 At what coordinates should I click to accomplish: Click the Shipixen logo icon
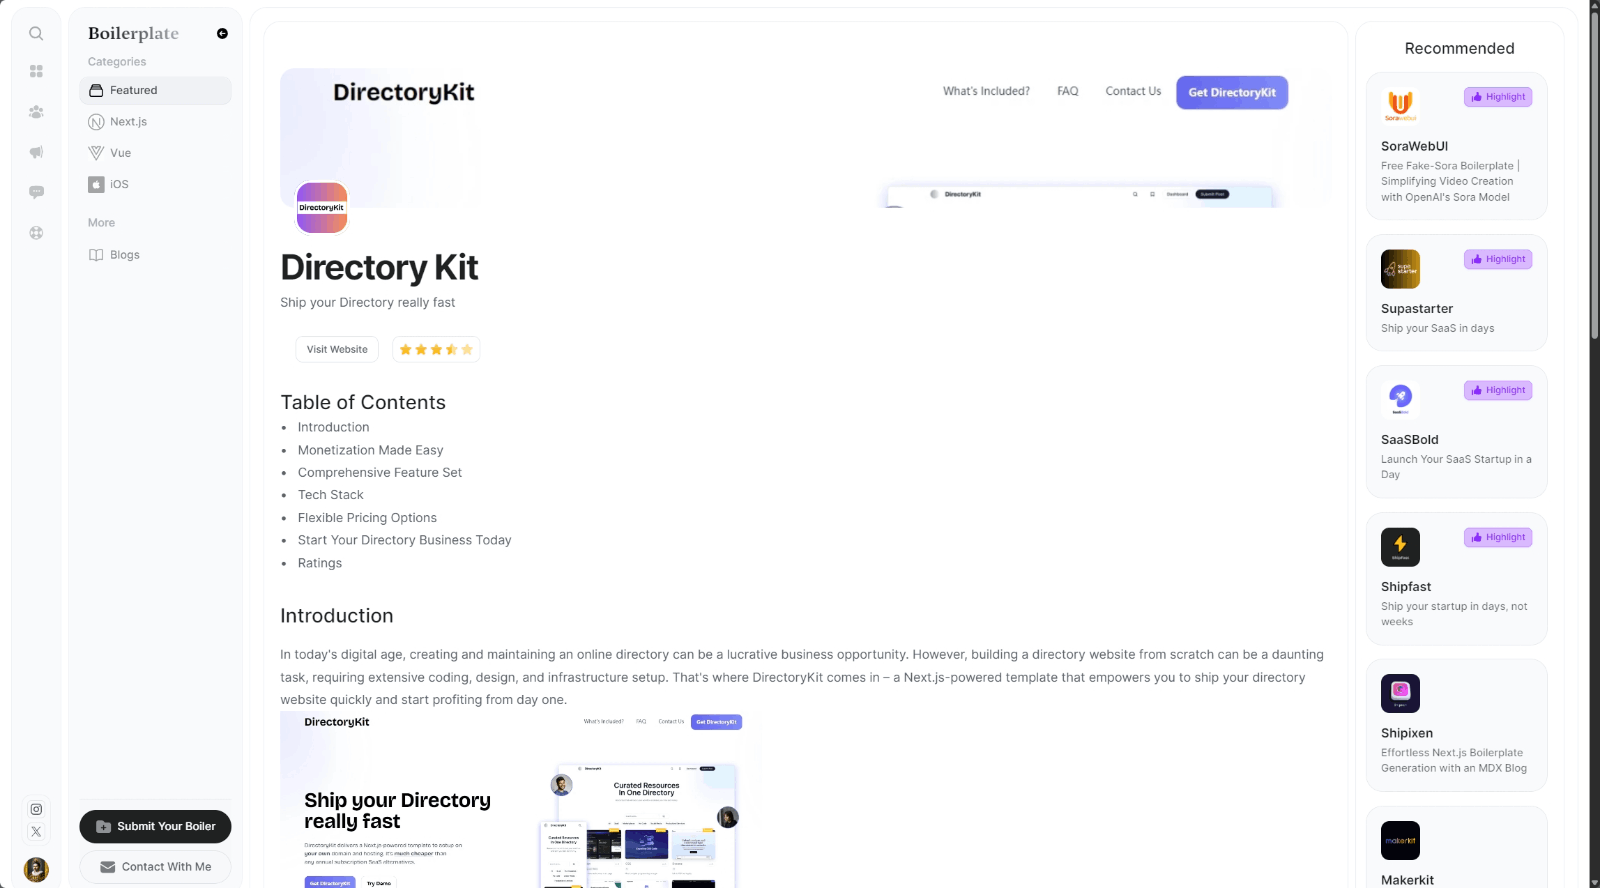pos(1400,693)
